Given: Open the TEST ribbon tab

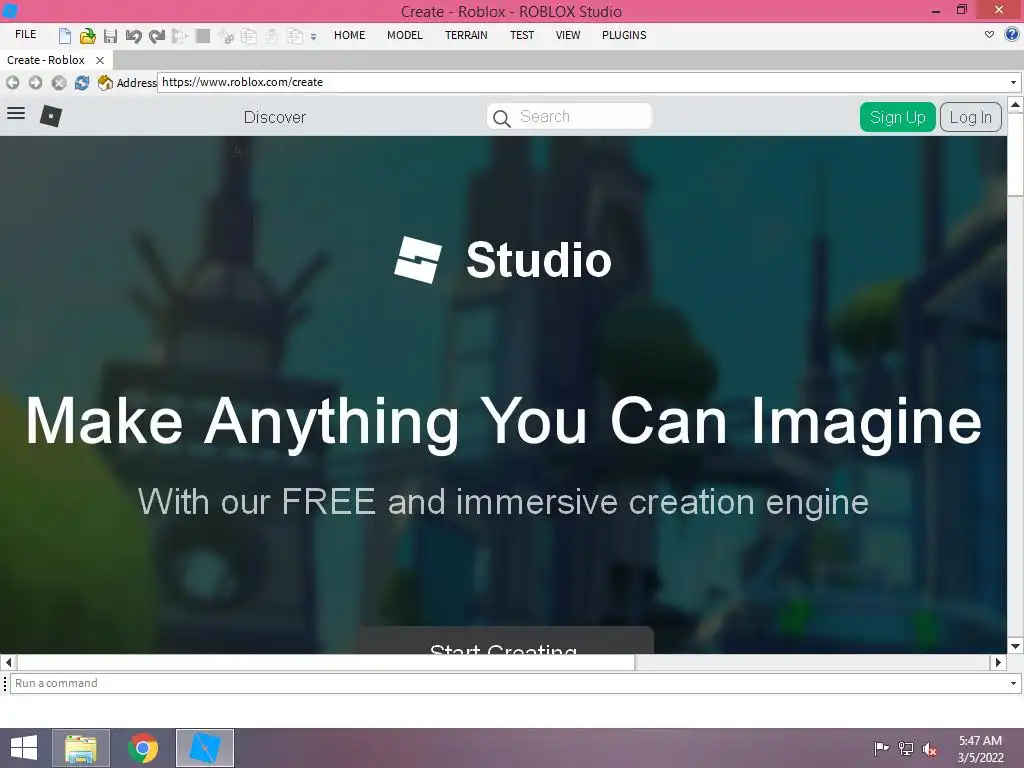Looking at the screenshot, I should click(x=522, y=35).
